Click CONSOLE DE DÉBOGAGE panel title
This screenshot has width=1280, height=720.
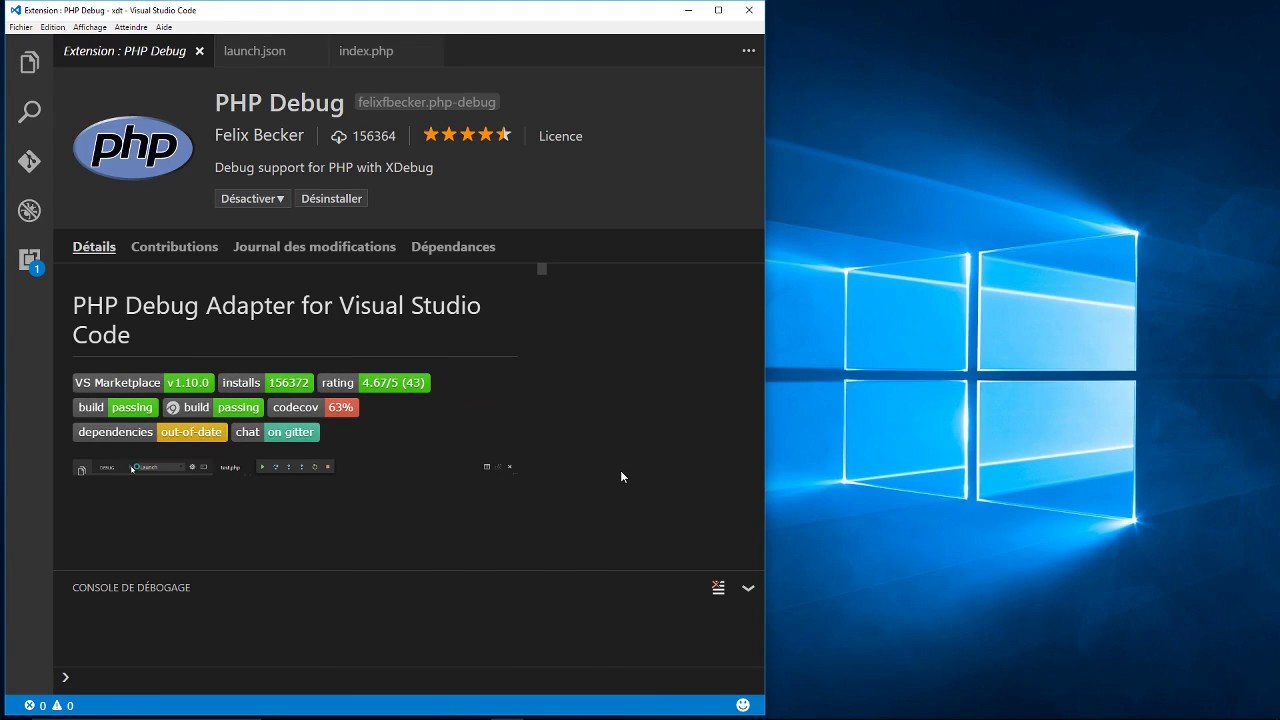tap(131, 588)
